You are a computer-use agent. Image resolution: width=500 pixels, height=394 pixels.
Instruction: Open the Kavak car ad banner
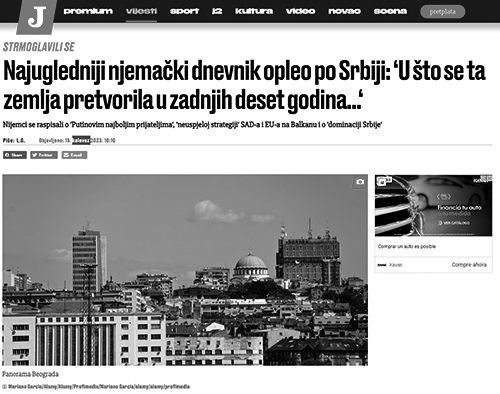click(x=433, y=206)
